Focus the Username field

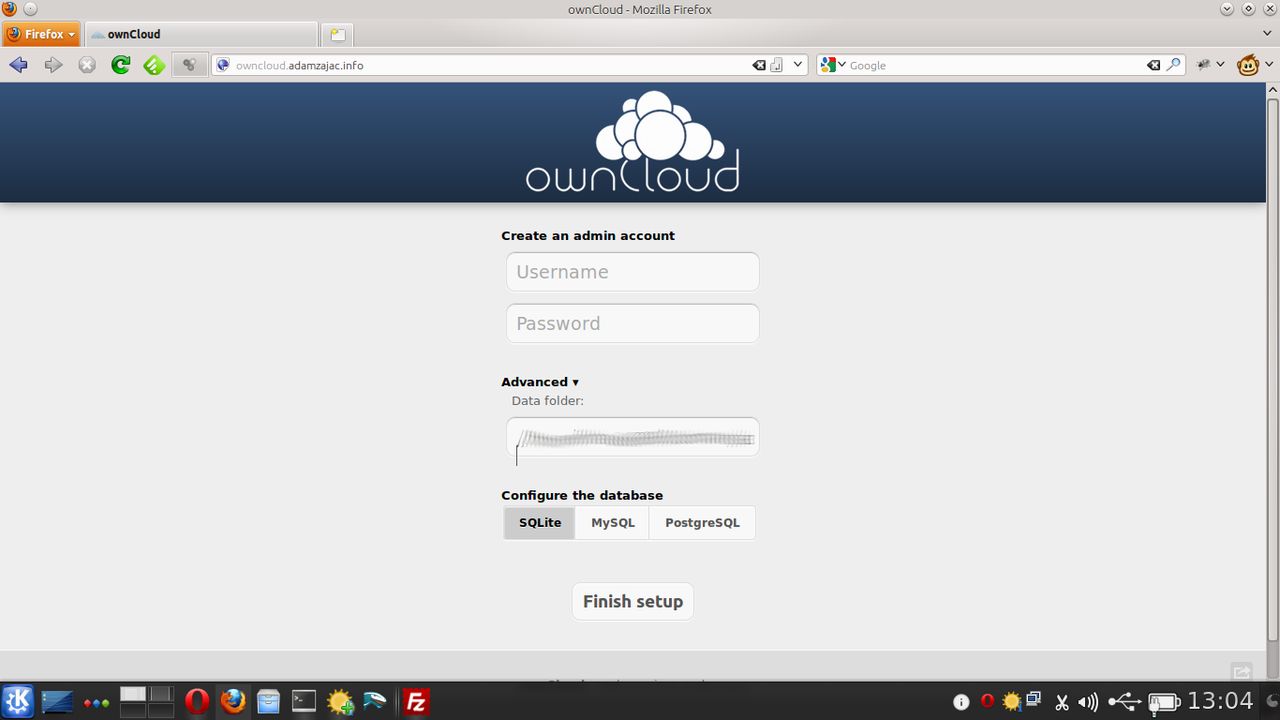pyautogui.click(x=633, y=272)
